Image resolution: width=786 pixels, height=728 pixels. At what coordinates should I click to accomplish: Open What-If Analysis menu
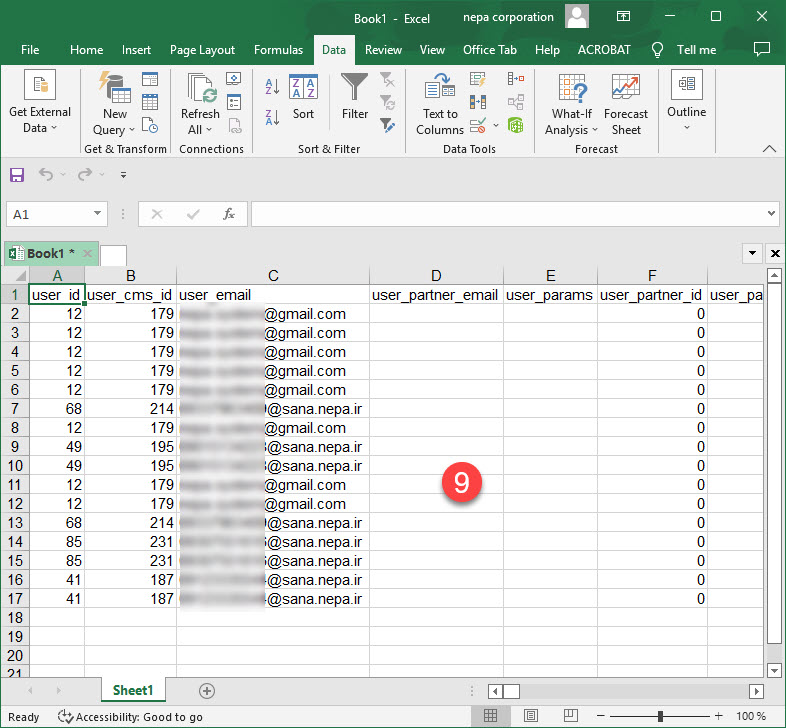[x=571, y=104]
